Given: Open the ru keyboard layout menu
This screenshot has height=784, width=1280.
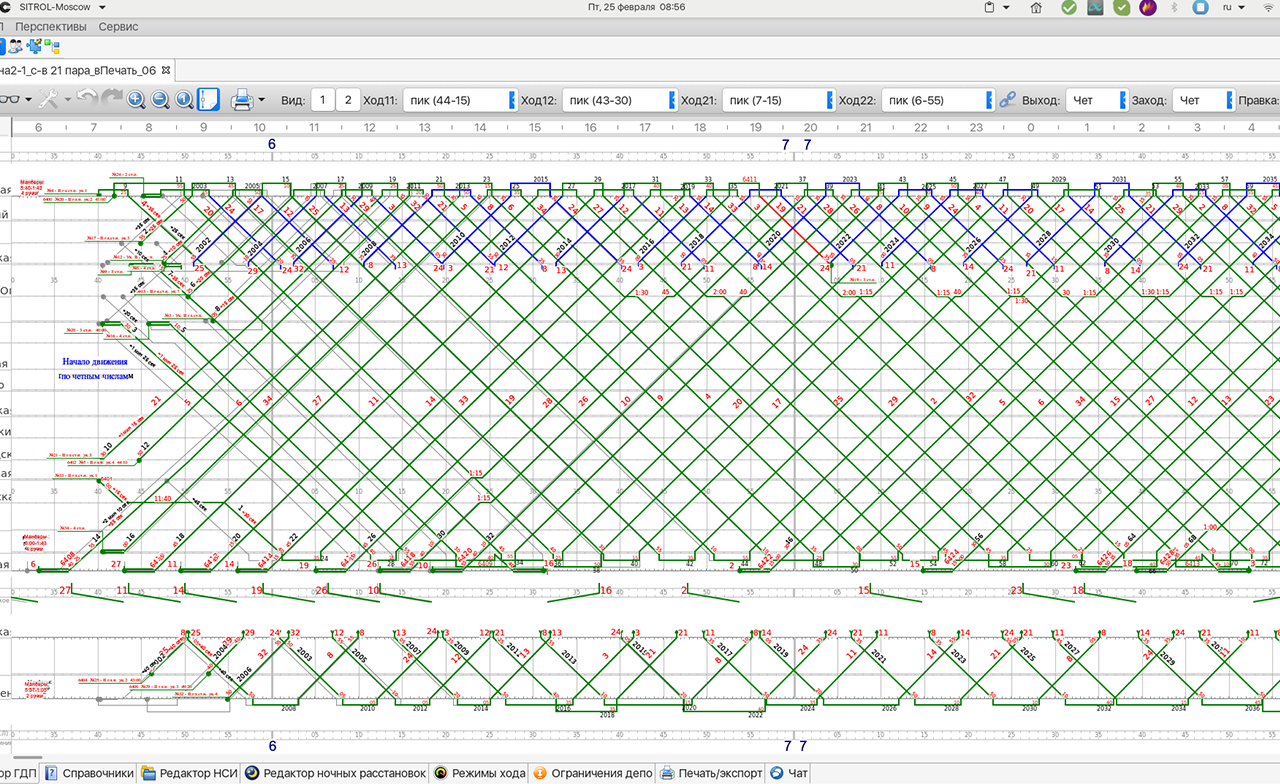Looking at the screenshot, I should [x=1232, y=7].
